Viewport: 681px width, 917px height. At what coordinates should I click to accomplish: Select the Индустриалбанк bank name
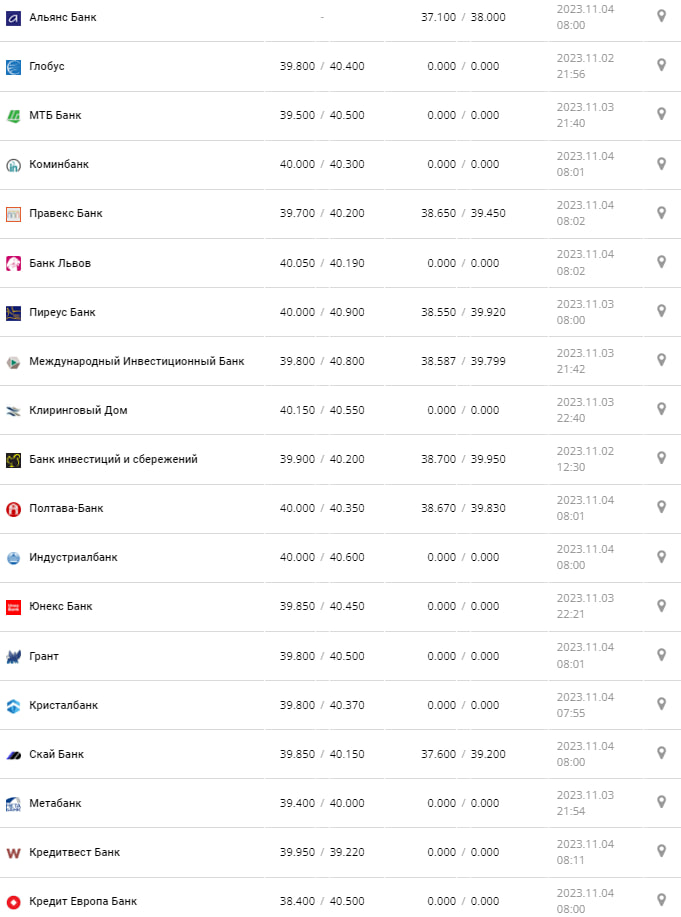click(x=73, y=557)
